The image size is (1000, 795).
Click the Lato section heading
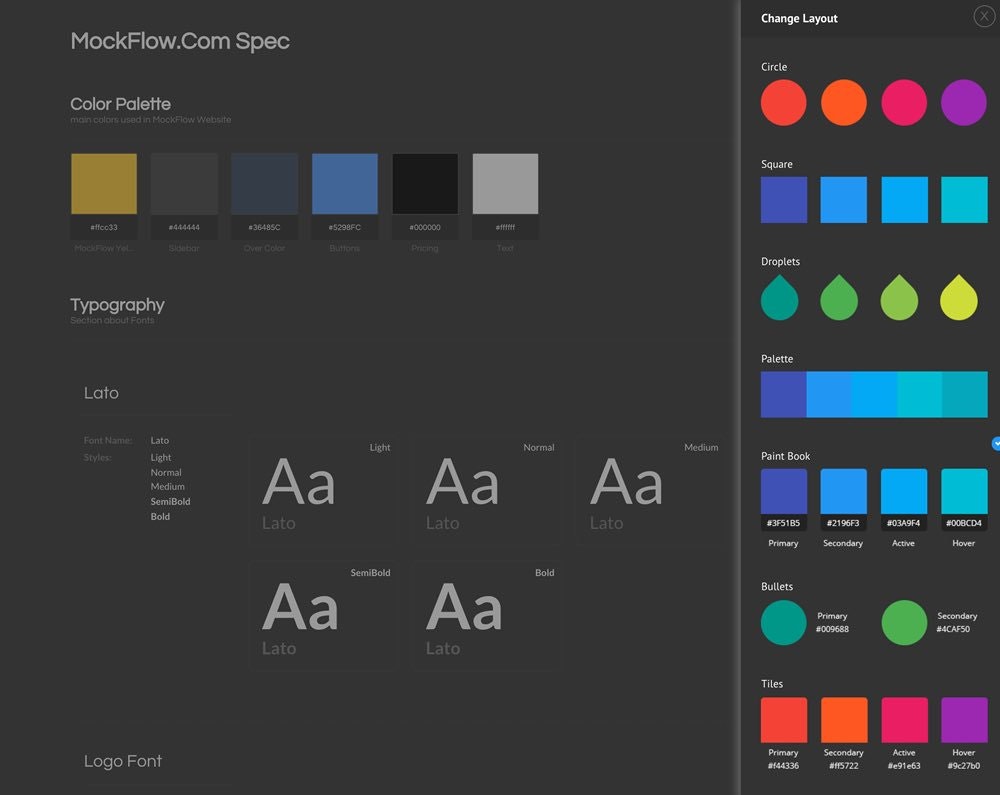[x=101, y=393]
